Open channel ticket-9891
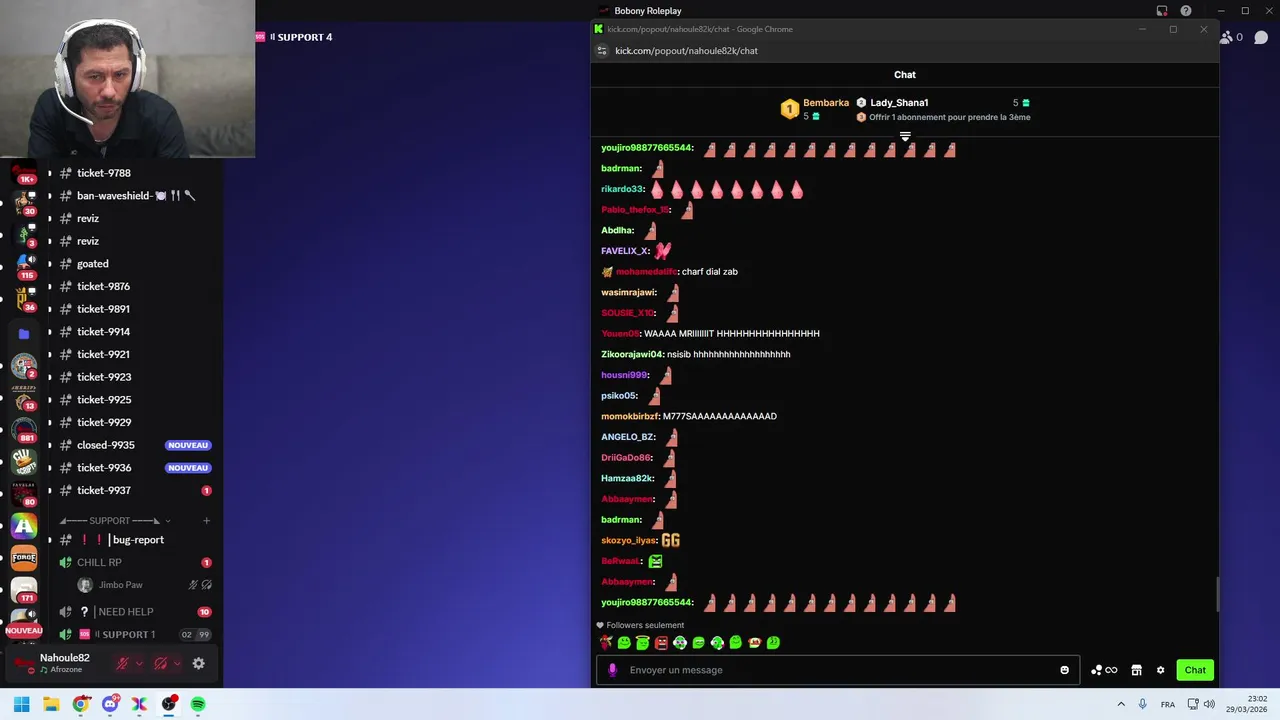 [135, 309]
